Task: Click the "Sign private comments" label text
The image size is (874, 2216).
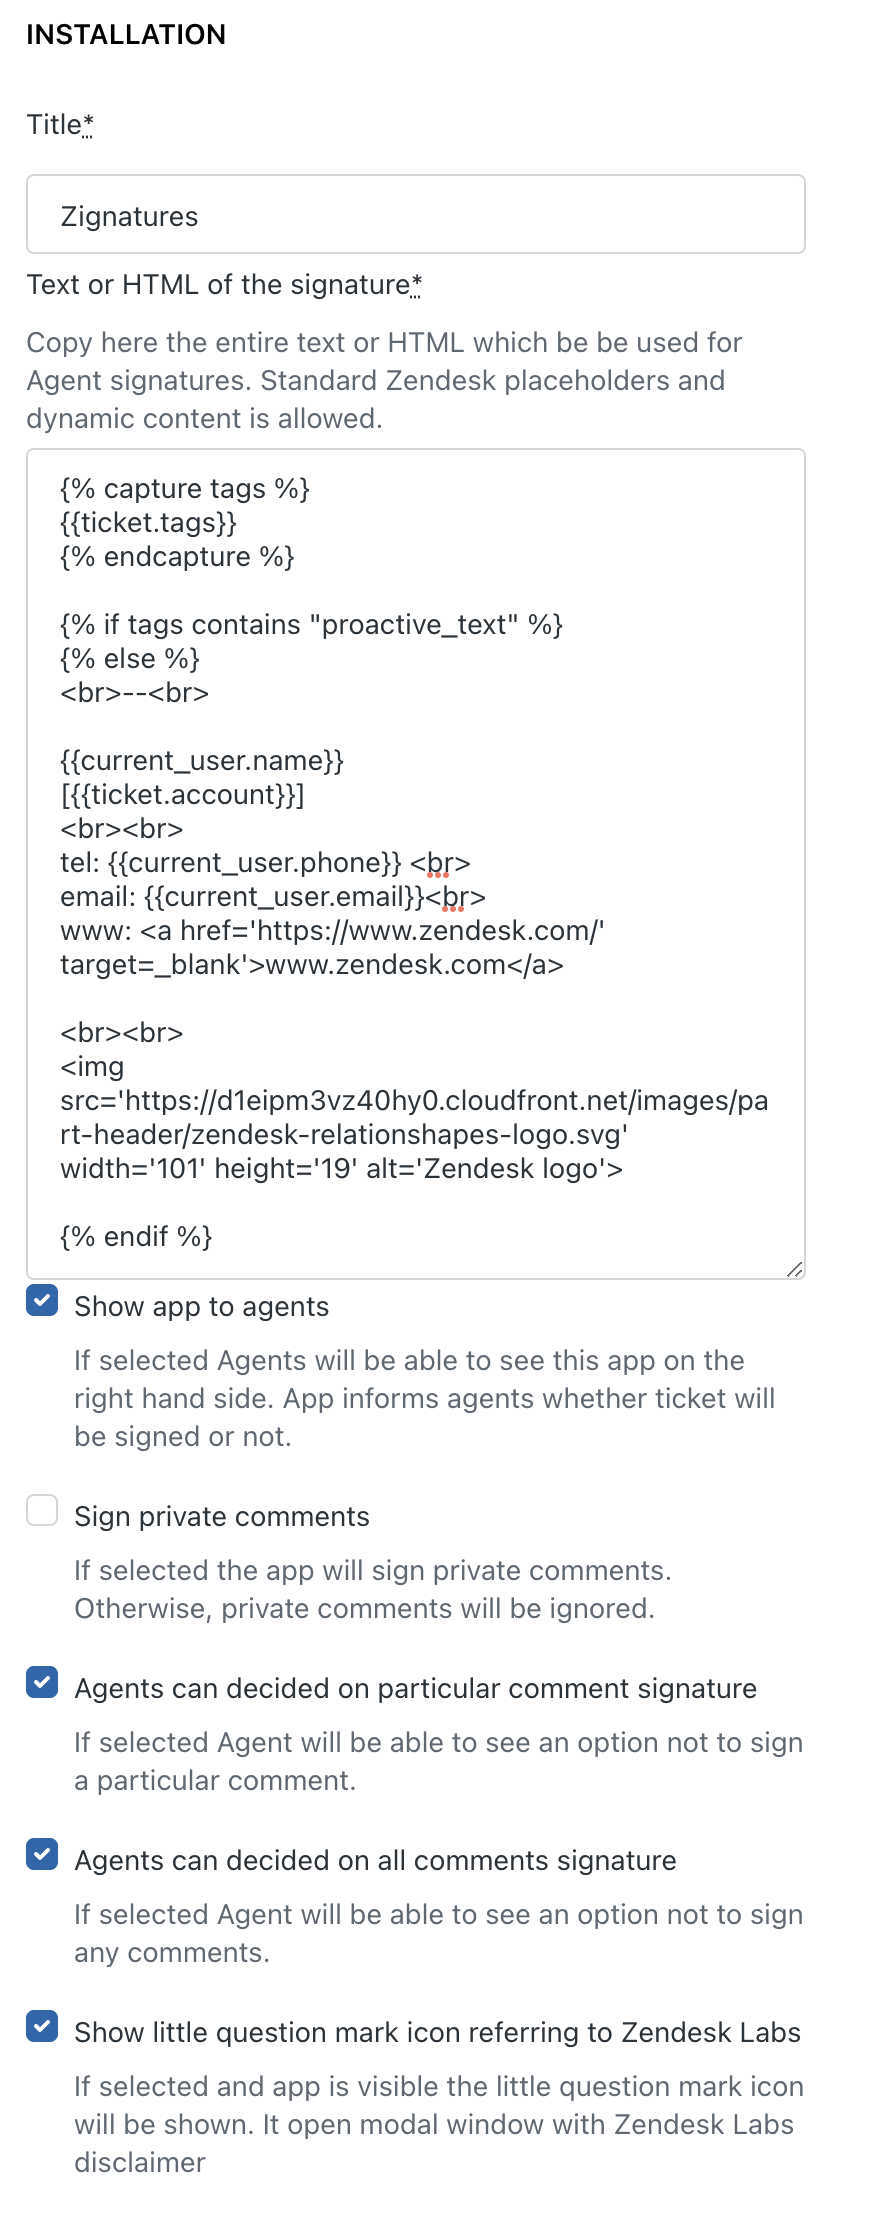Action: point(221,1517)
